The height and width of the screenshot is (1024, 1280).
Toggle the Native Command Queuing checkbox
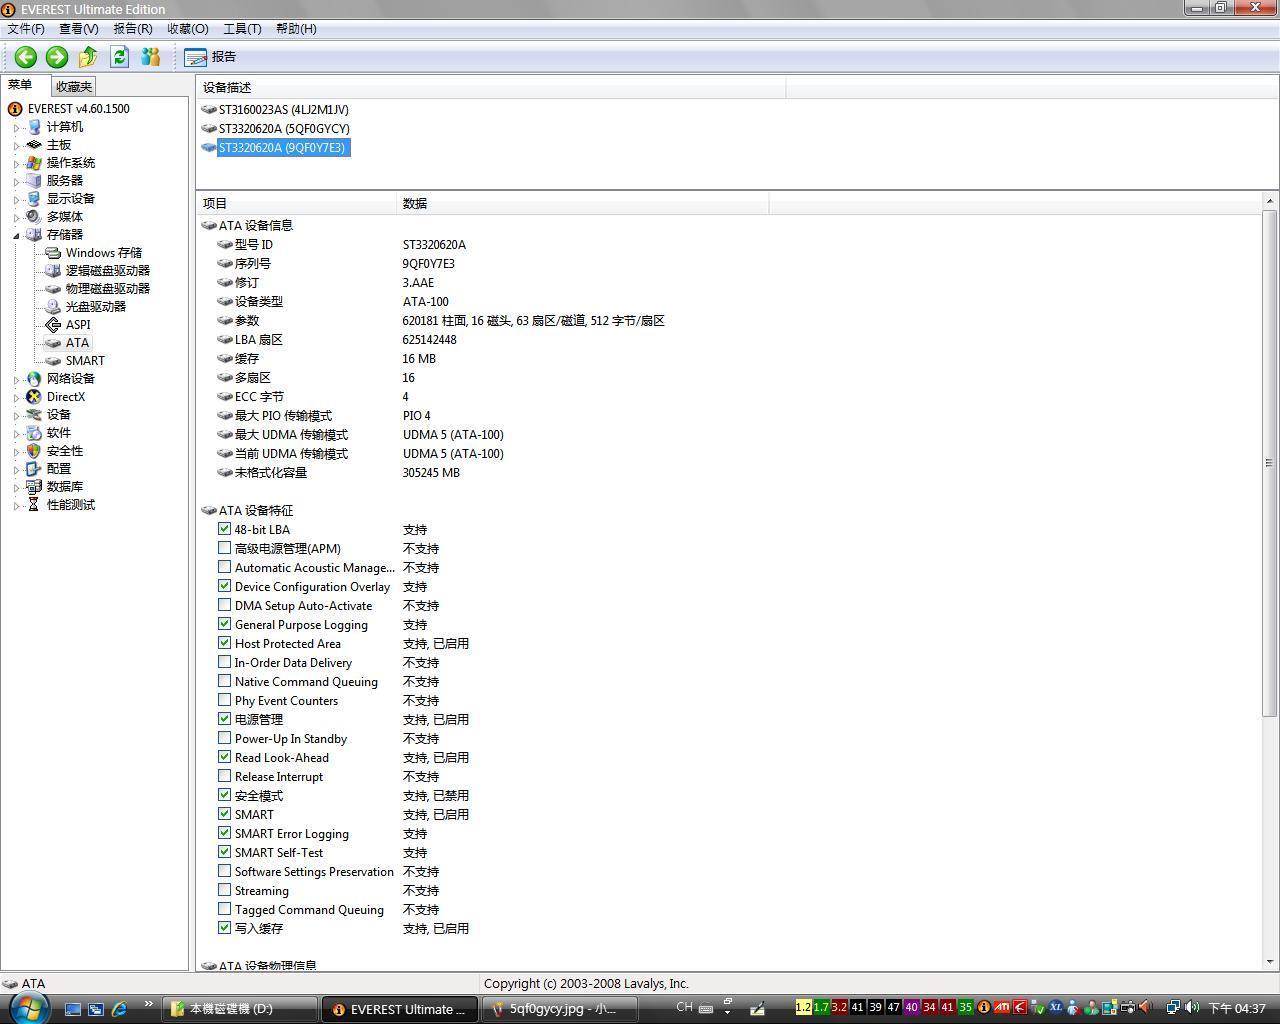click(224, 681)
